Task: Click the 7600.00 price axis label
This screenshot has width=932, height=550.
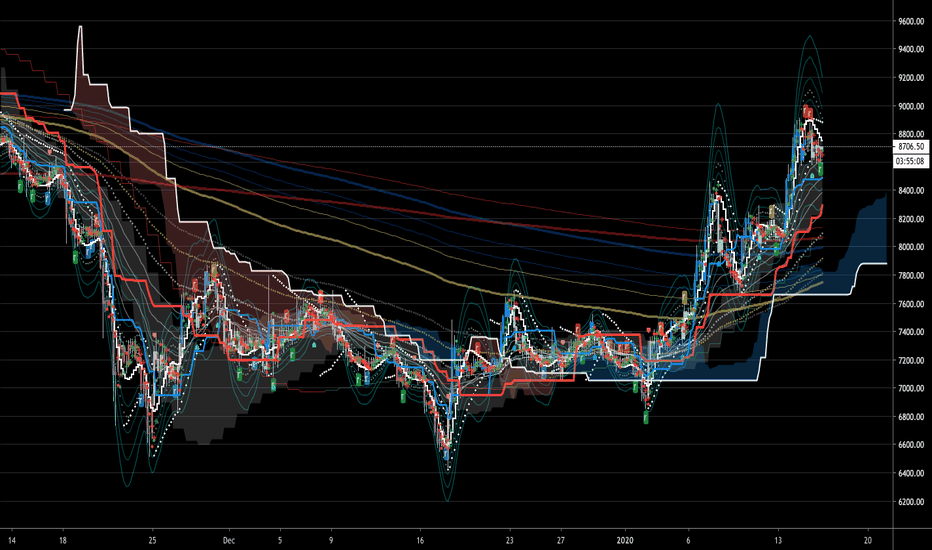Action: 911,304
